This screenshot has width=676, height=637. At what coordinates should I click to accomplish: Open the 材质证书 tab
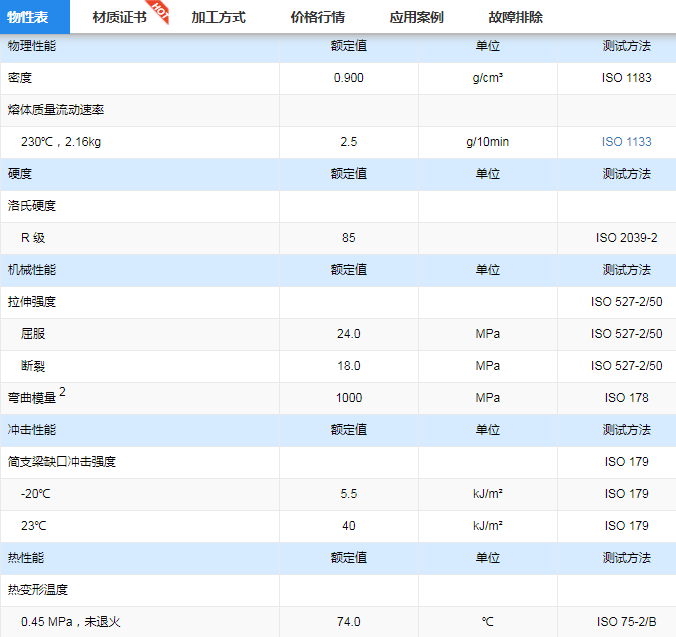point(119,17)
